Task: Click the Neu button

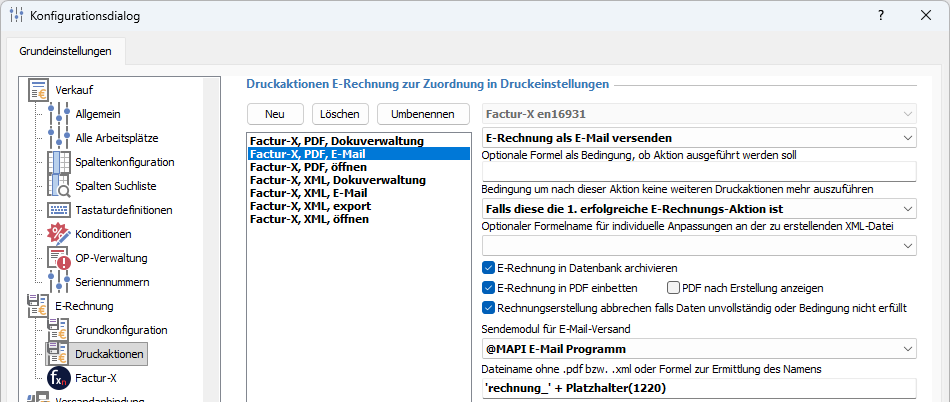Action: click(x=275, y=114)
